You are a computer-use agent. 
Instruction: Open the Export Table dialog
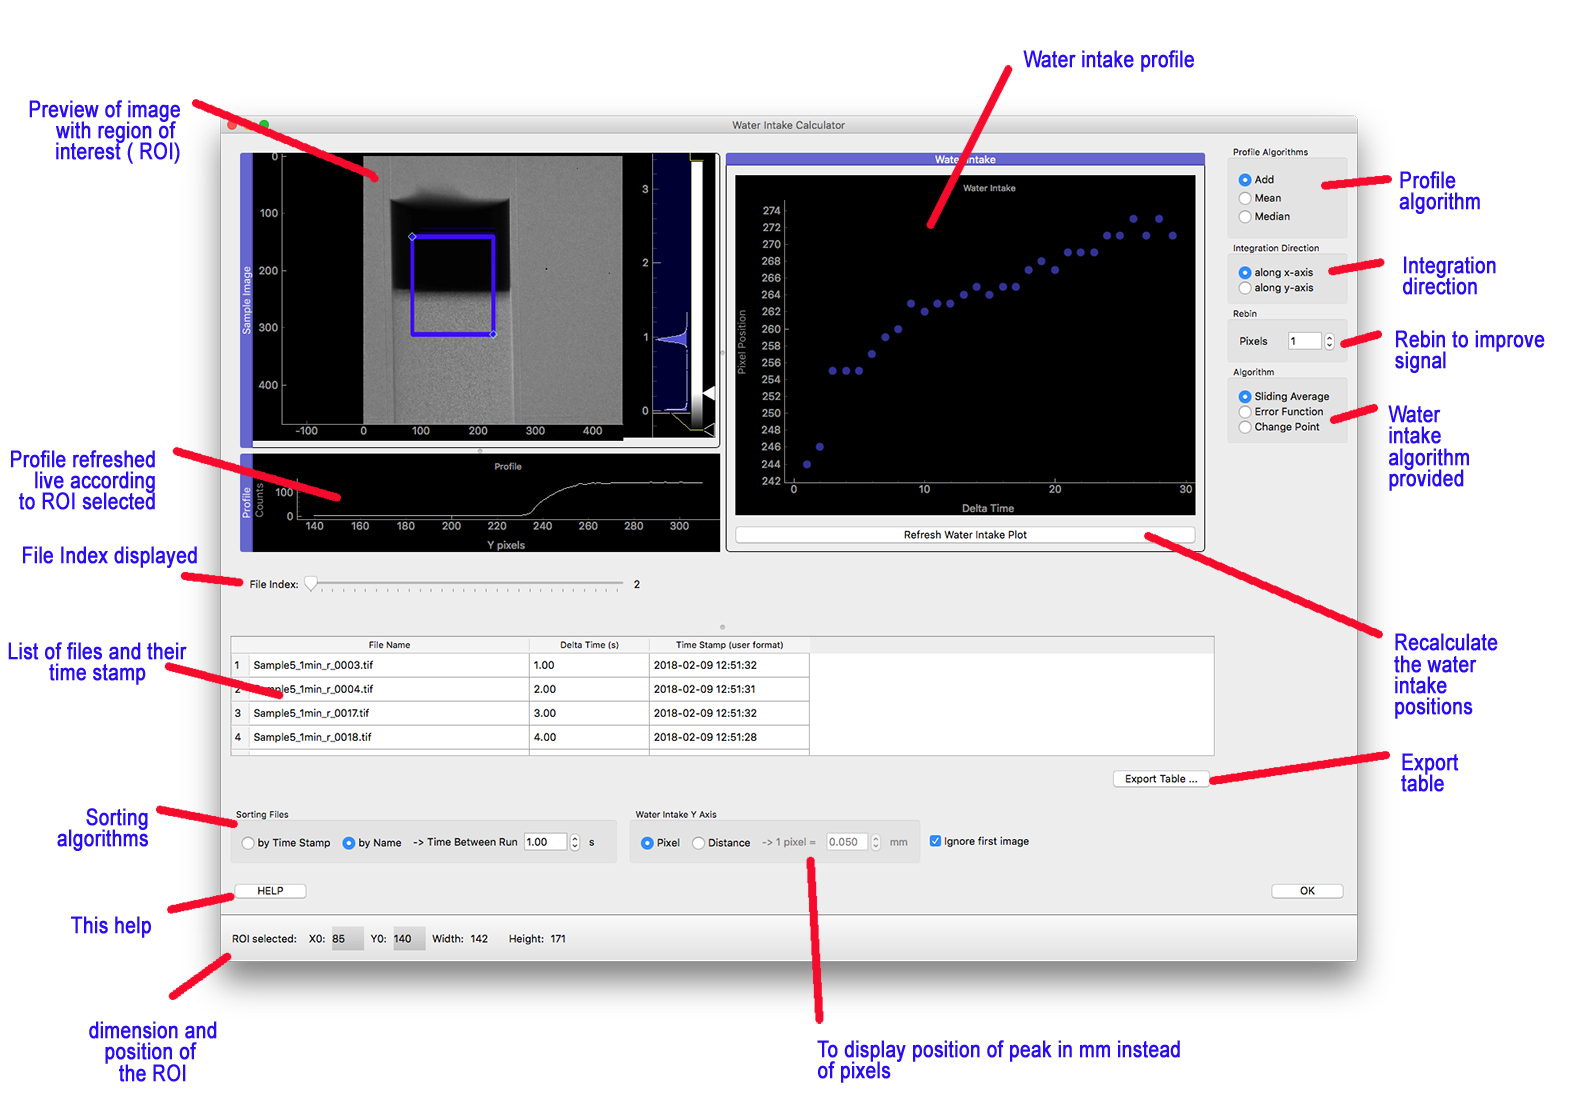coord(1160,779)
